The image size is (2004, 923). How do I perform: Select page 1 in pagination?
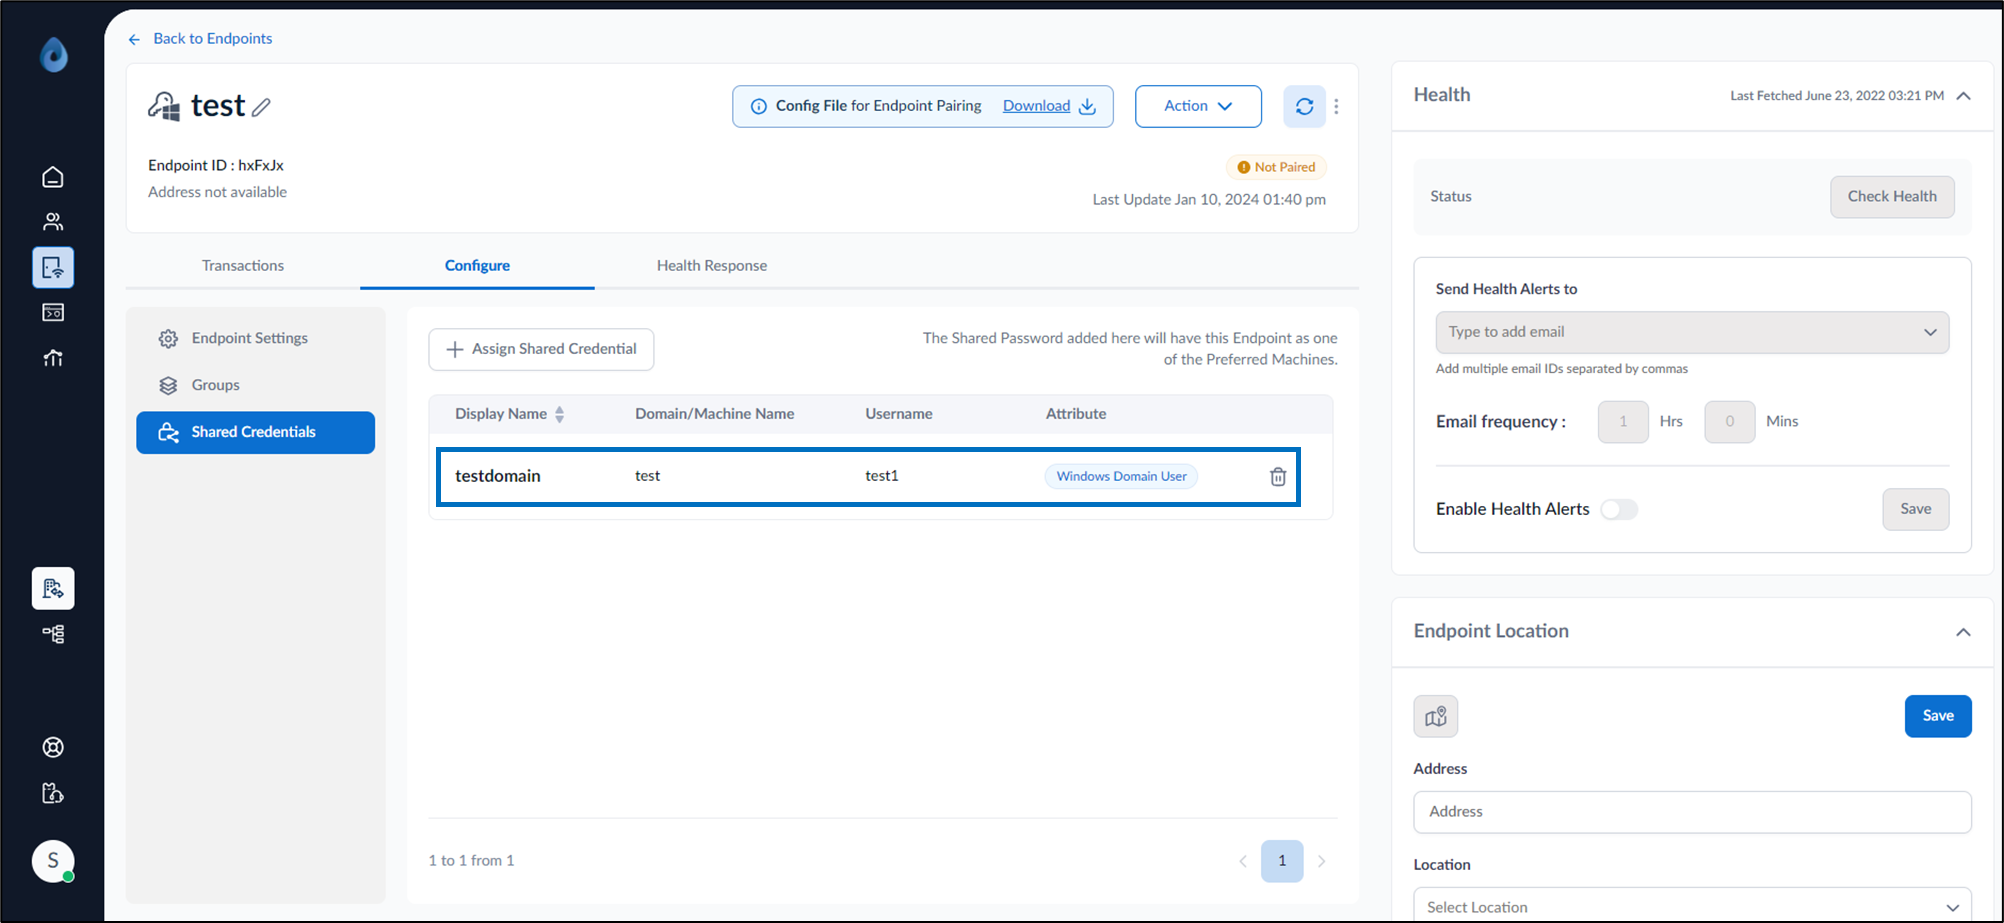coord(1282,861)
